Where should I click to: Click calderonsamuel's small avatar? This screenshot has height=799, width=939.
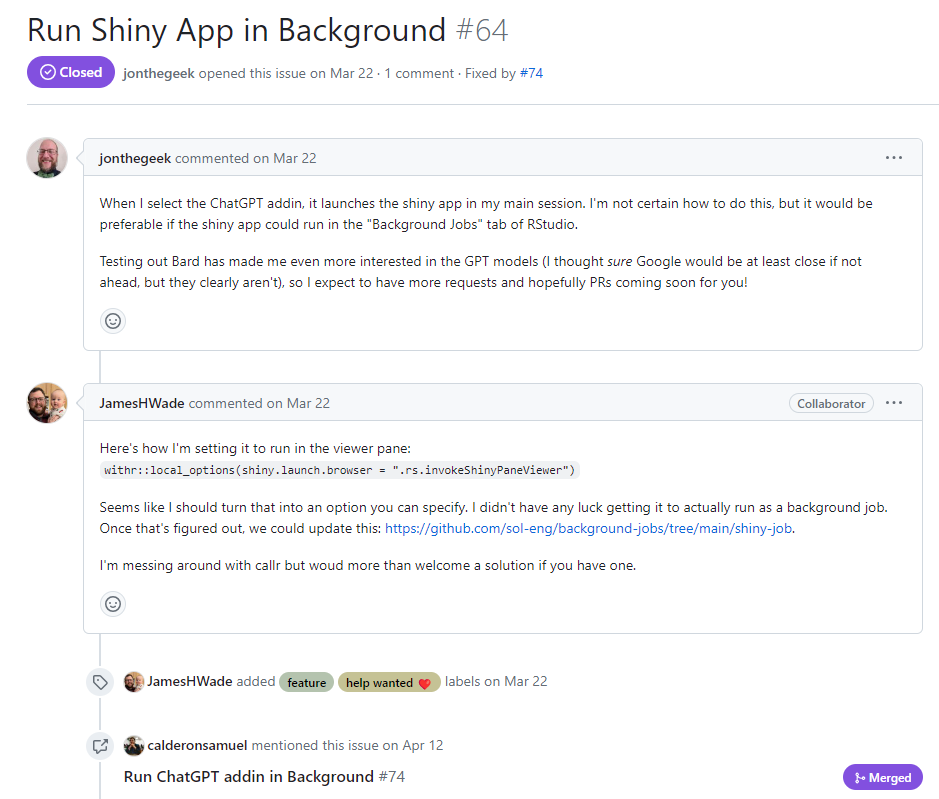tap(134, 745)
